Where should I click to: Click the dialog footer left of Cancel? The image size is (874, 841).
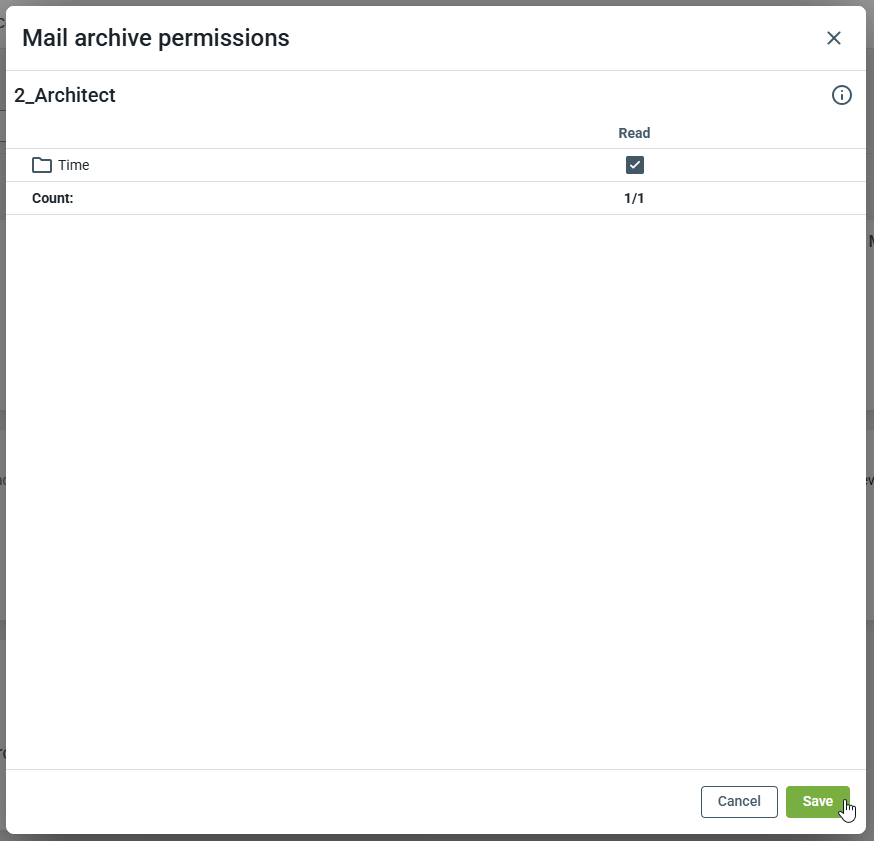(x=350, y=801)
